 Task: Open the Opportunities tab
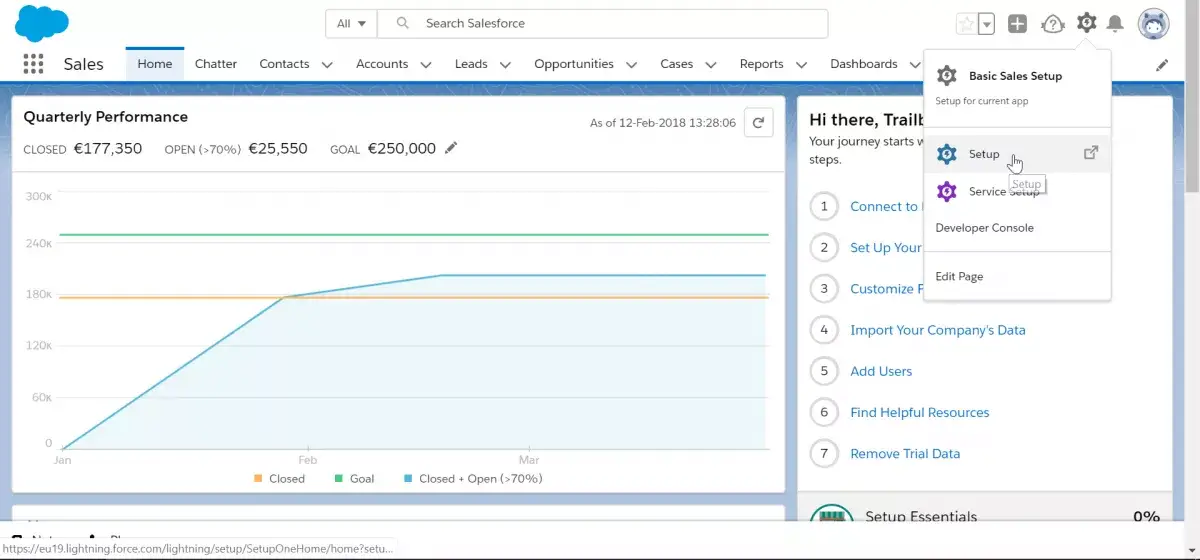click(574, 64)
